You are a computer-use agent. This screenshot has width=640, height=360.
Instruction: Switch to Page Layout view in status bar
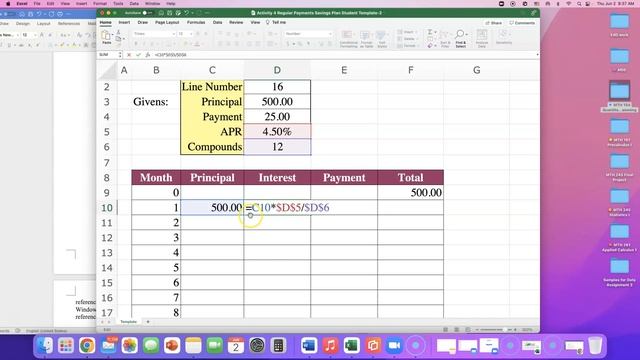point(457,329)
